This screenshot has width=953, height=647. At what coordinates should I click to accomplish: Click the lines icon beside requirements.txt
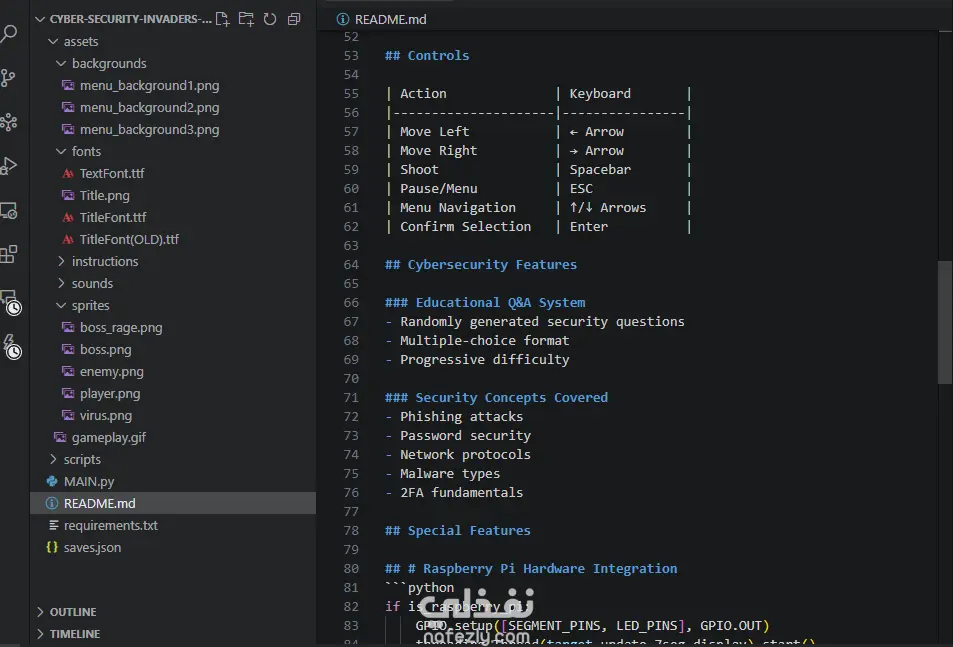click(53, 525)
